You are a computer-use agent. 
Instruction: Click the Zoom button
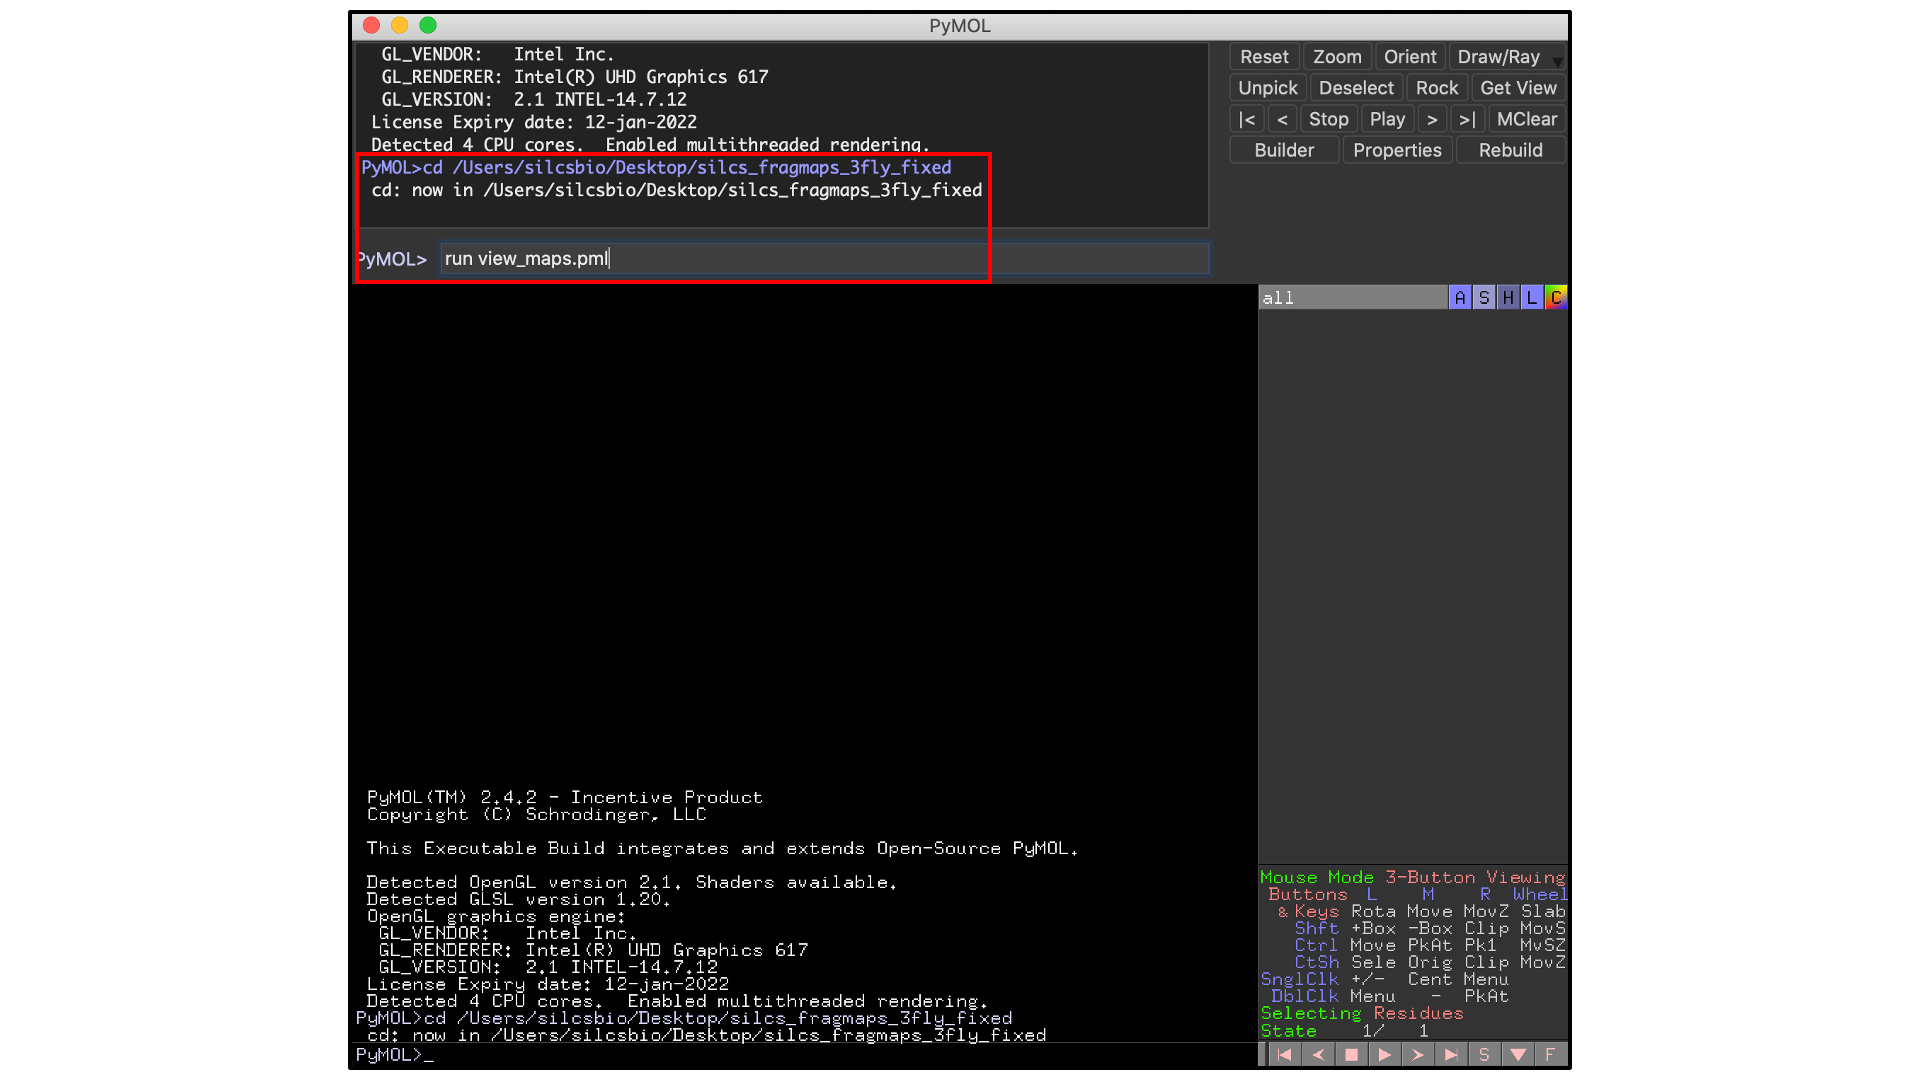point(1337,57)
